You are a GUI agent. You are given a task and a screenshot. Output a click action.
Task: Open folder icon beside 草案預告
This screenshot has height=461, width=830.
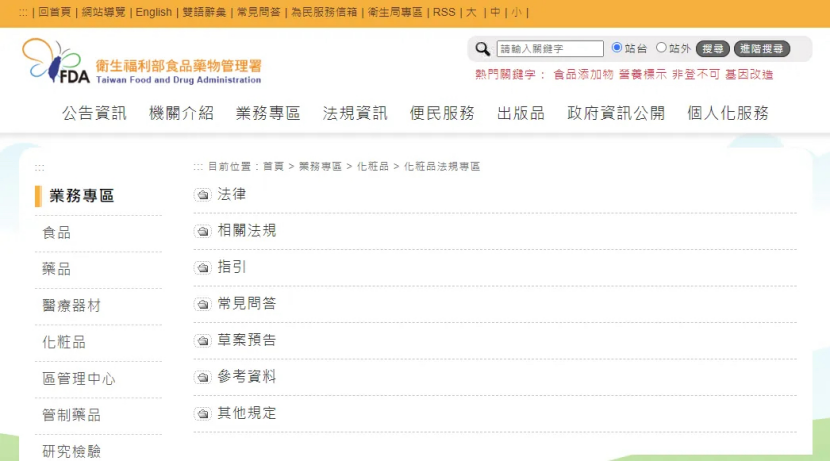(x=203, y=341)
